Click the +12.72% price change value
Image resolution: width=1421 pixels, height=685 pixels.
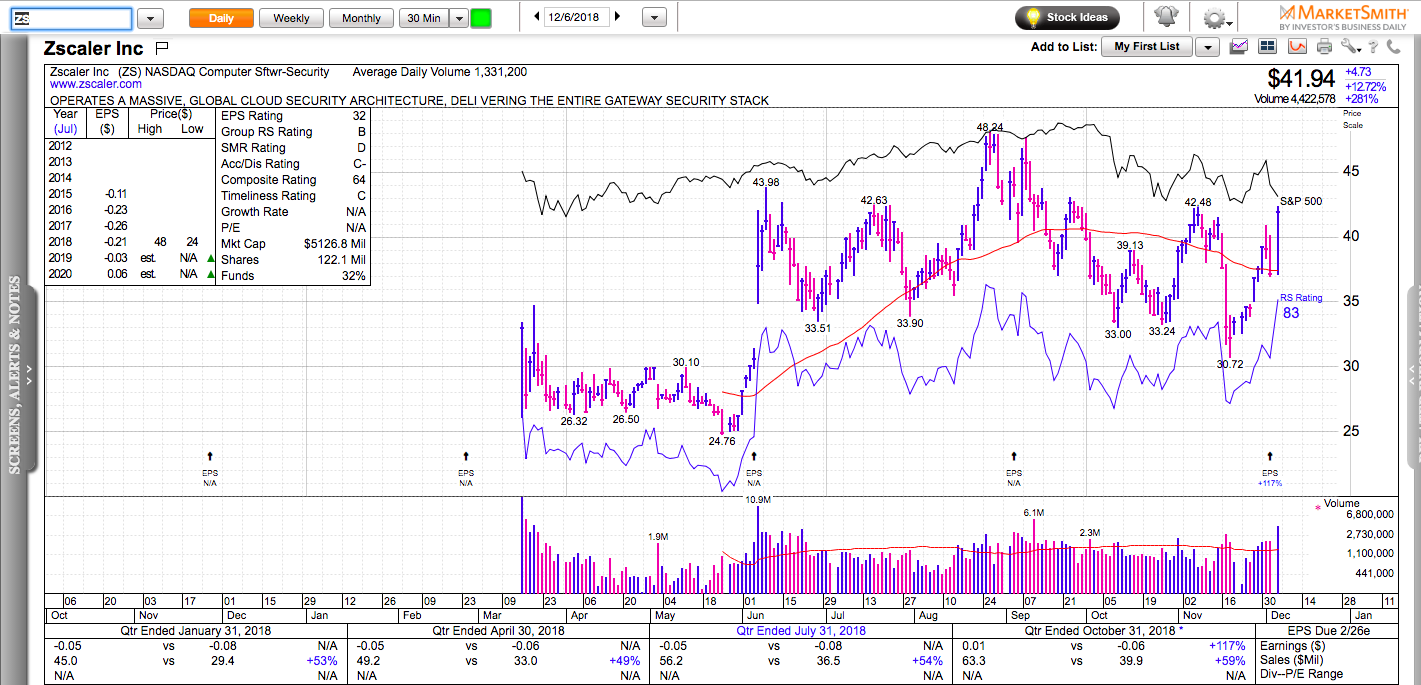coord(1366,85)
